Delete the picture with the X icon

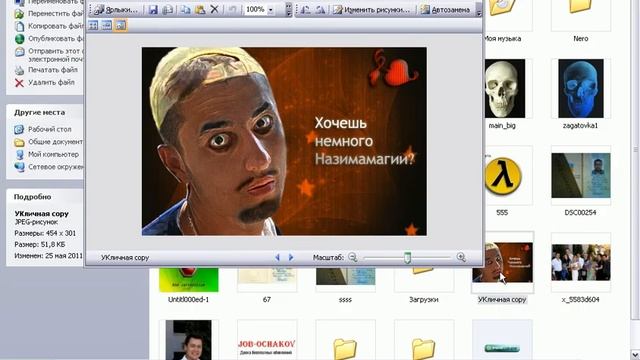click(214, 9)
